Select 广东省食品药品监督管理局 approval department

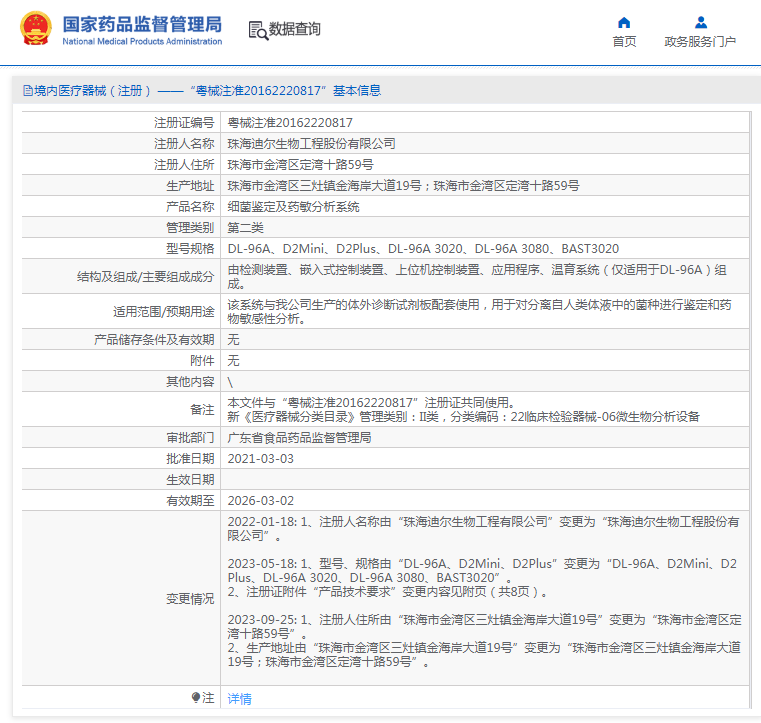click(299, 438)
